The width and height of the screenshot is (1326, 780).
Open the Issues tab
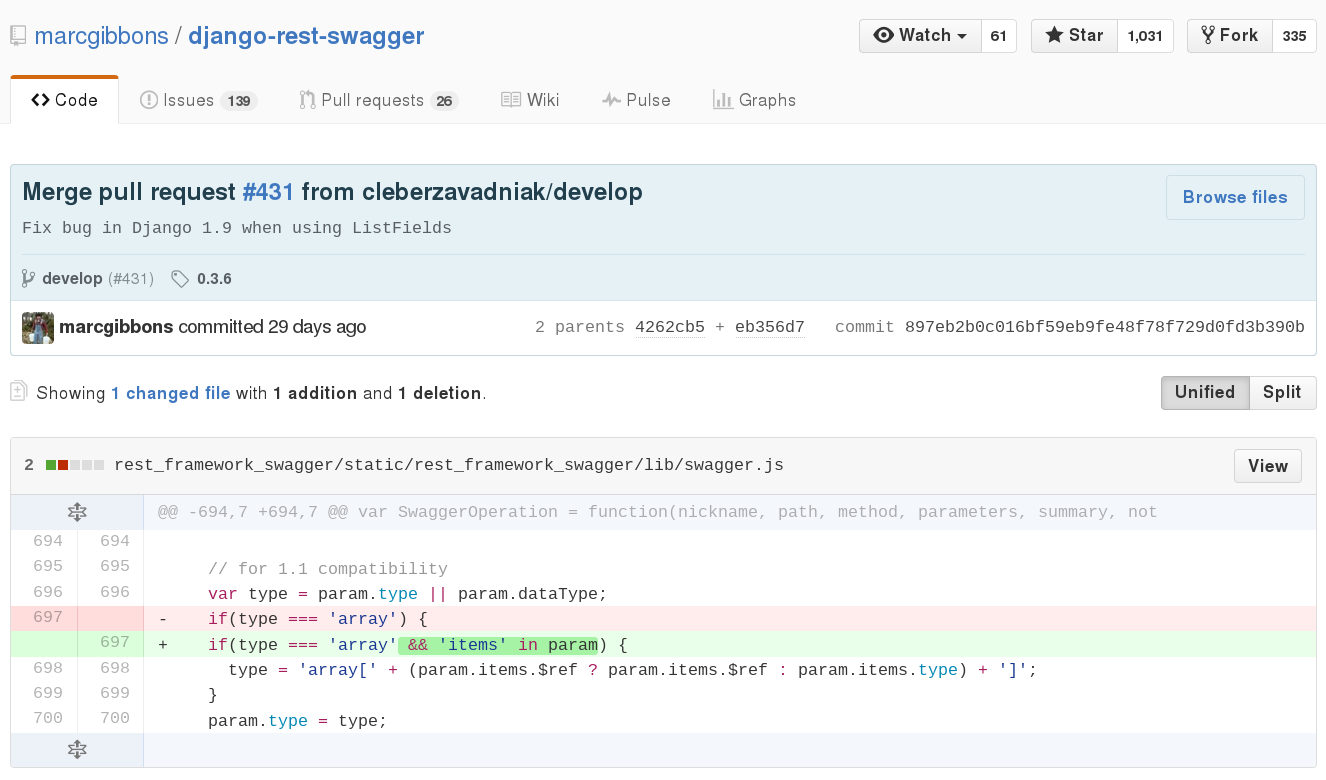pos(198,100)
